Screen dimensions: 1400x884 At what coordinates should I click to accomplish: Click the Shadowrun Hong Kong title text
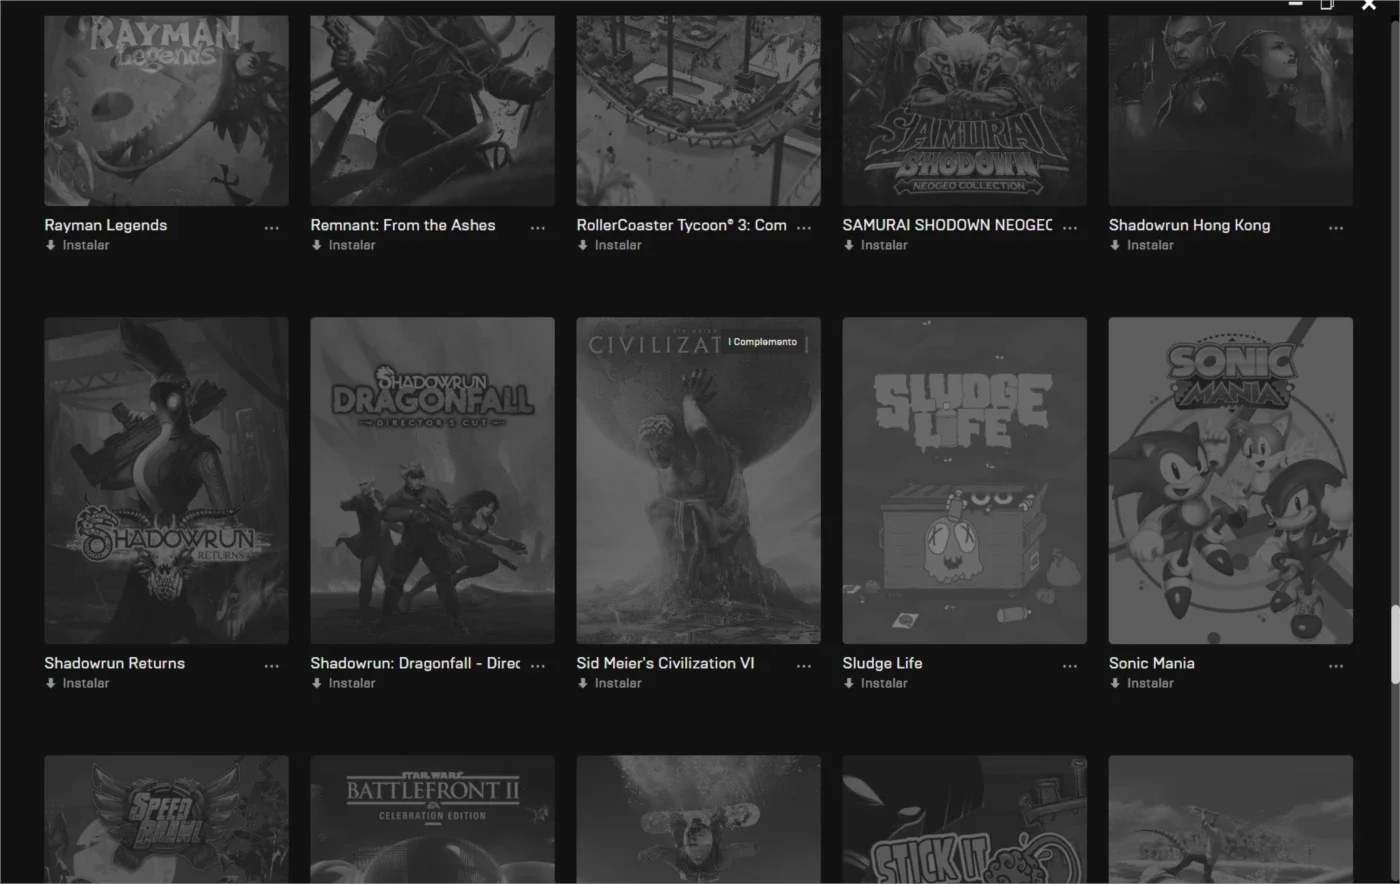1189,225
